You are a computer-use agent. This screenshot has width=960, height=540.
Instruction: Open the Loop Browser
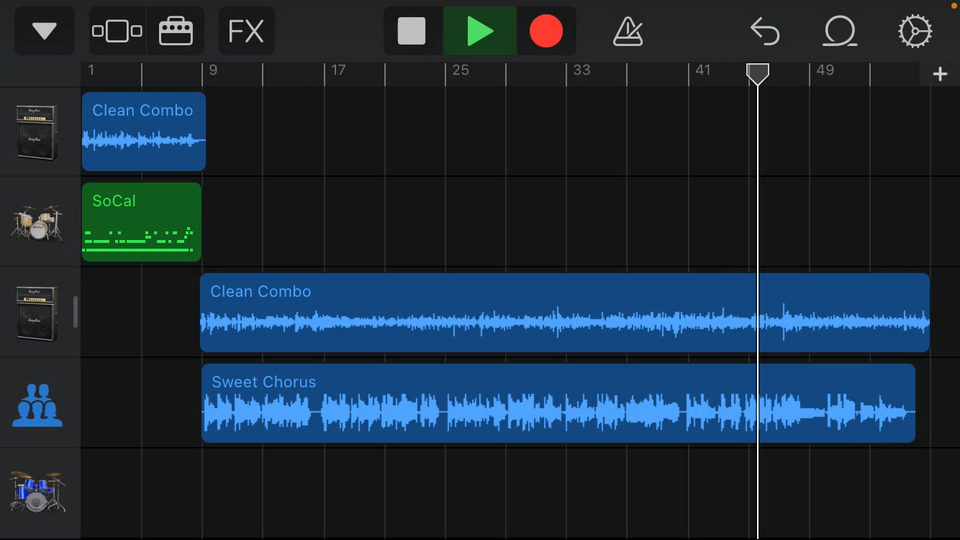tap(839, 31)
